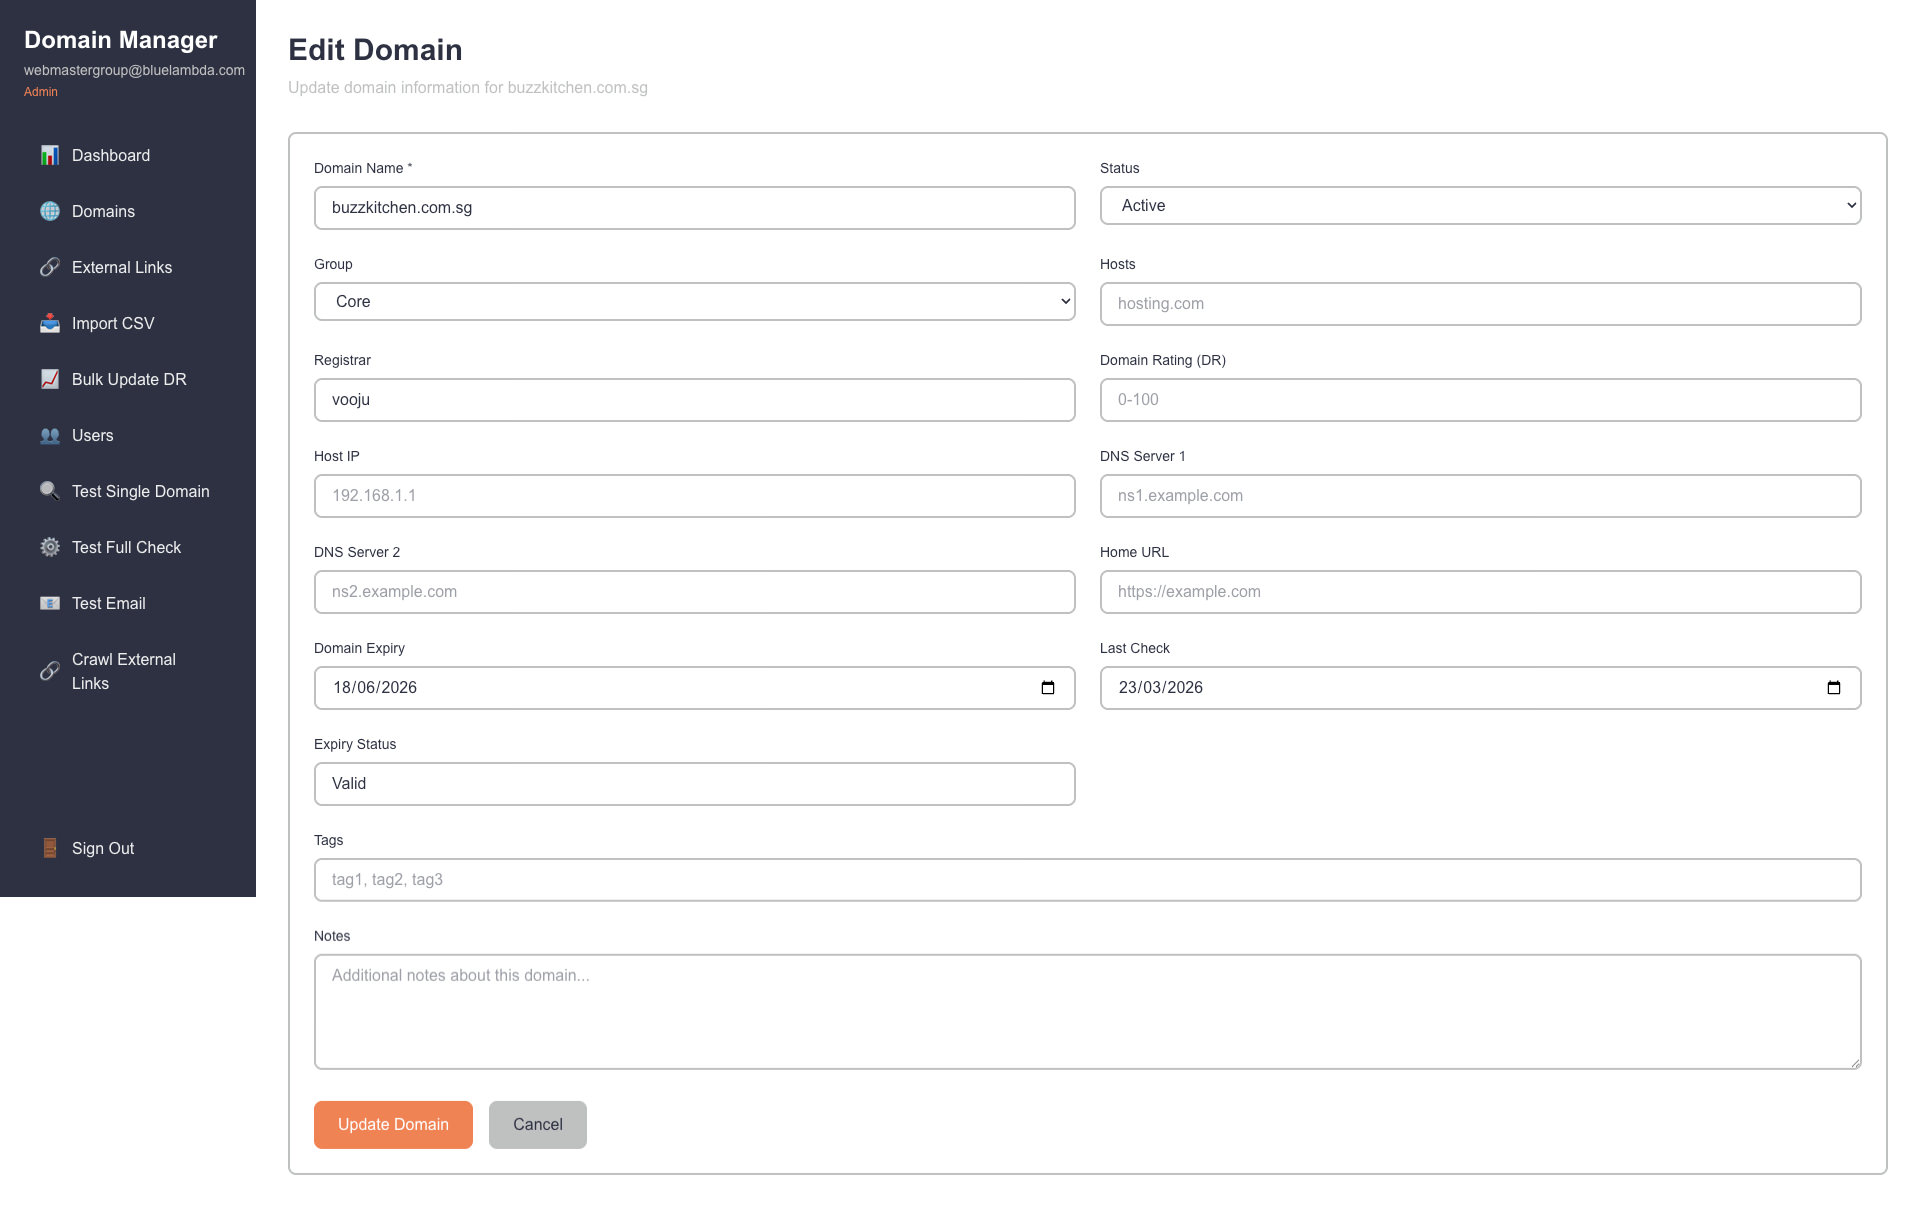This screenshot has height=1207, width=1920.
Task: Click the Test Email icon
Action: 50,603
